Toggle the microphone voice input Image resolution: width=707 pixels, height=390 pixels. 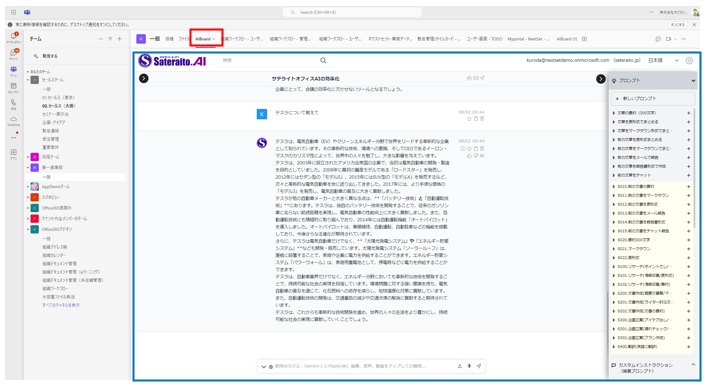pyautogui.click(x=469, y=366)
